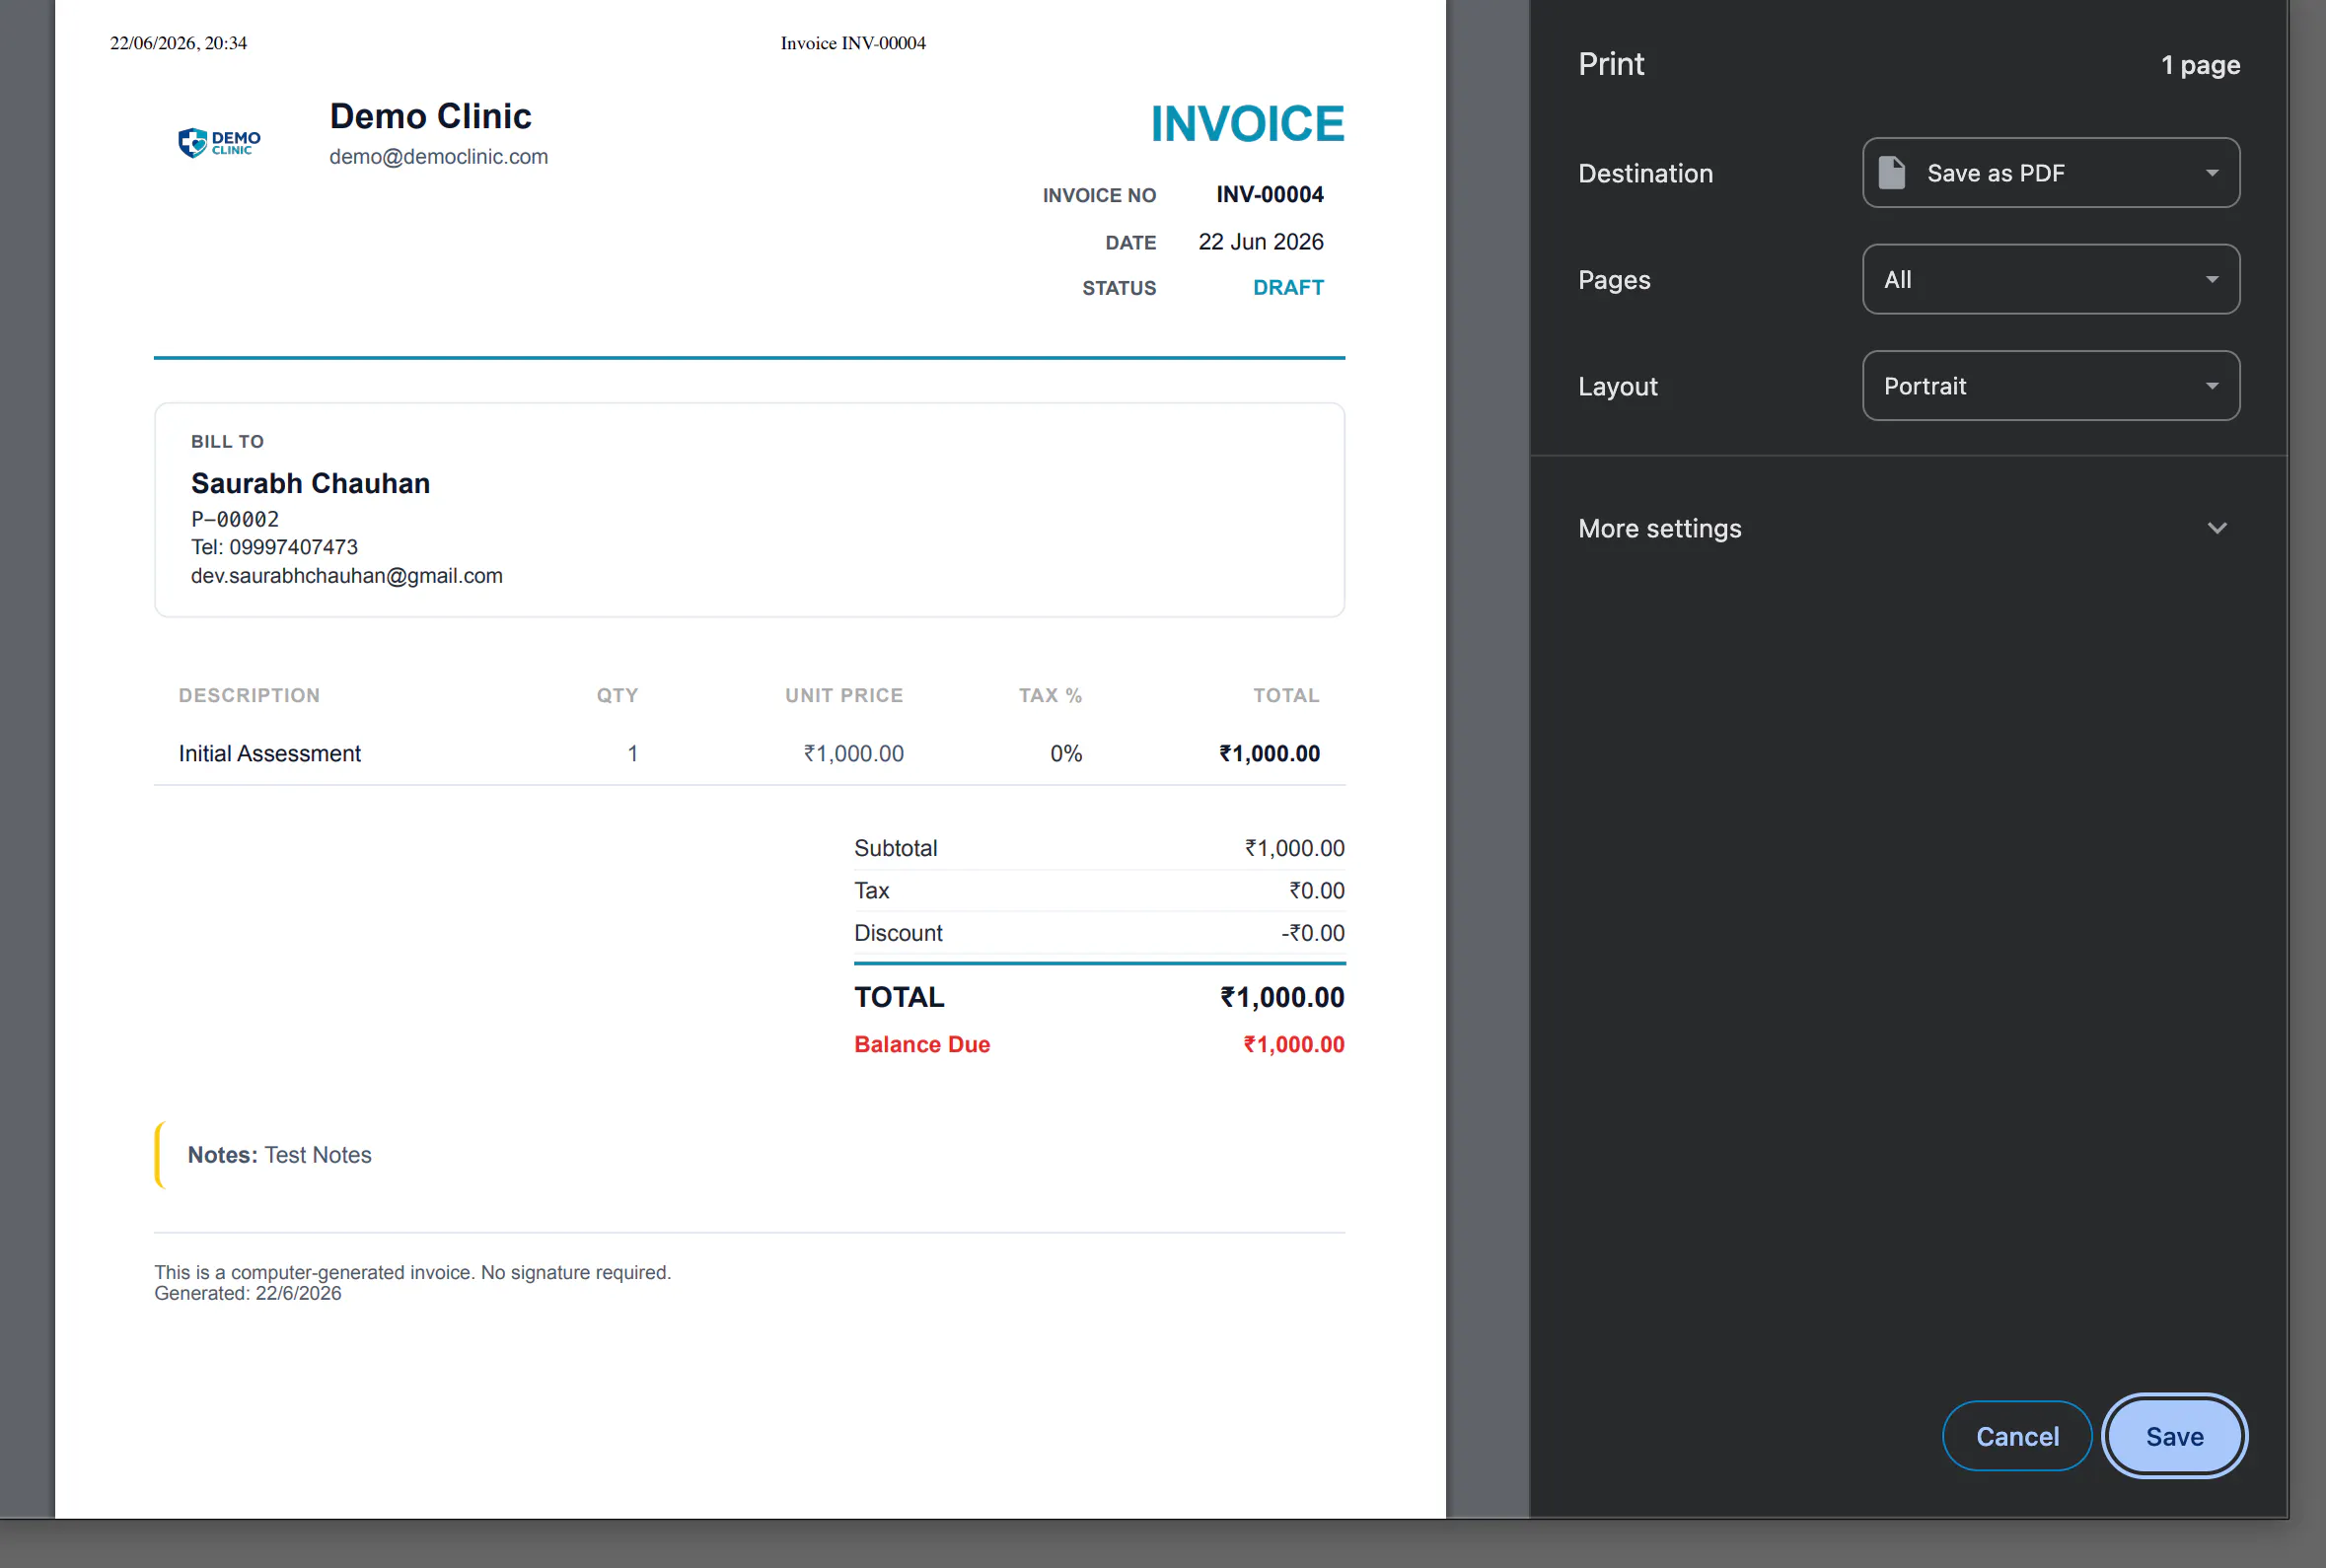Click demo@democlinic.com email text
This screenshot has width=2326, height=1568.
pyautogui.click(x=438, y=157)
